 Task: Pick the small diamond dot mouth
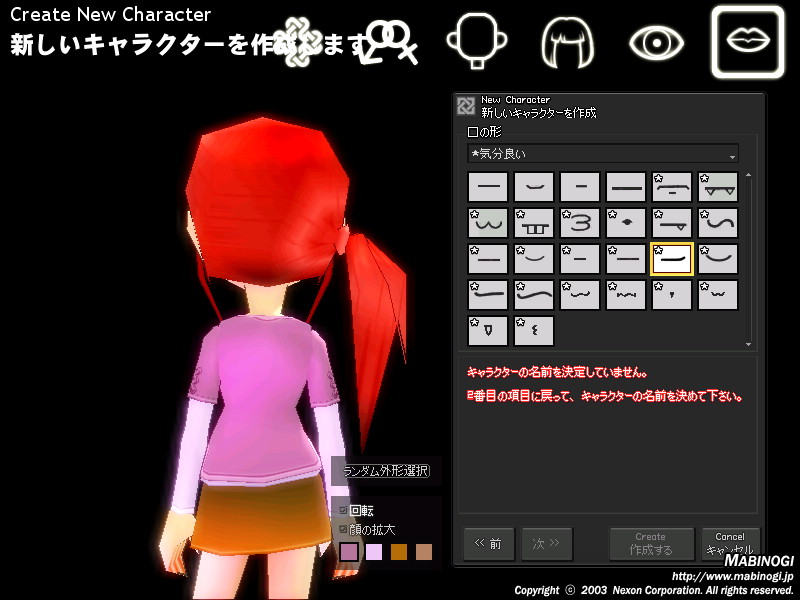point(626,223)
